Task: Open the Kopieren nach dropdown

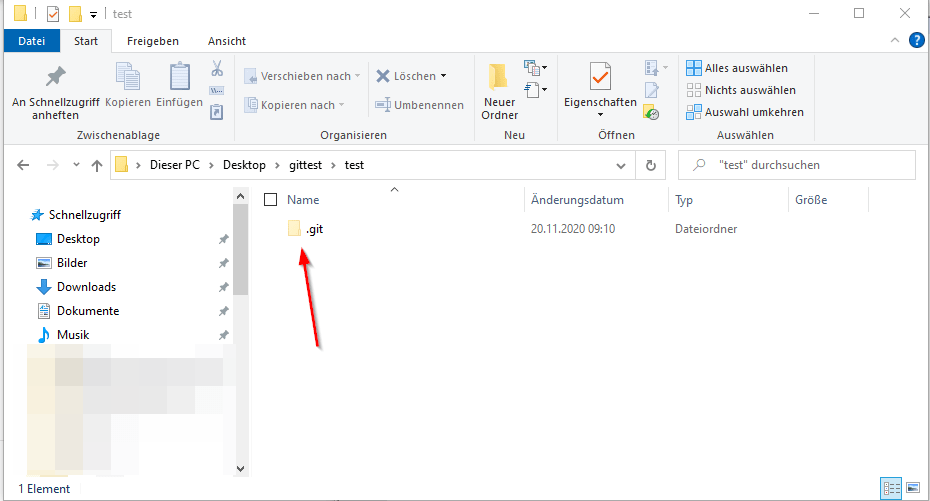Action: coord(295,105)
